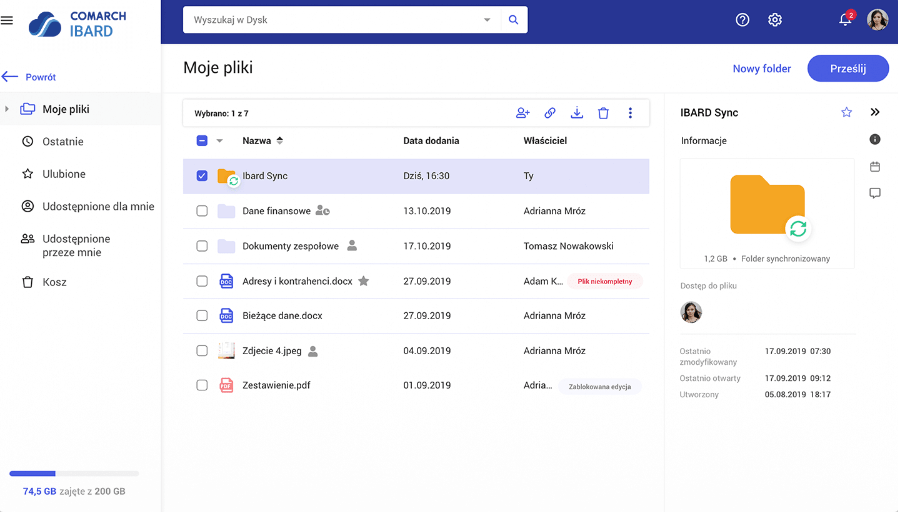This screenshot has width=898, height=512.
Task: Check the Dane finansowe checkbox
Action: (202, 211)
